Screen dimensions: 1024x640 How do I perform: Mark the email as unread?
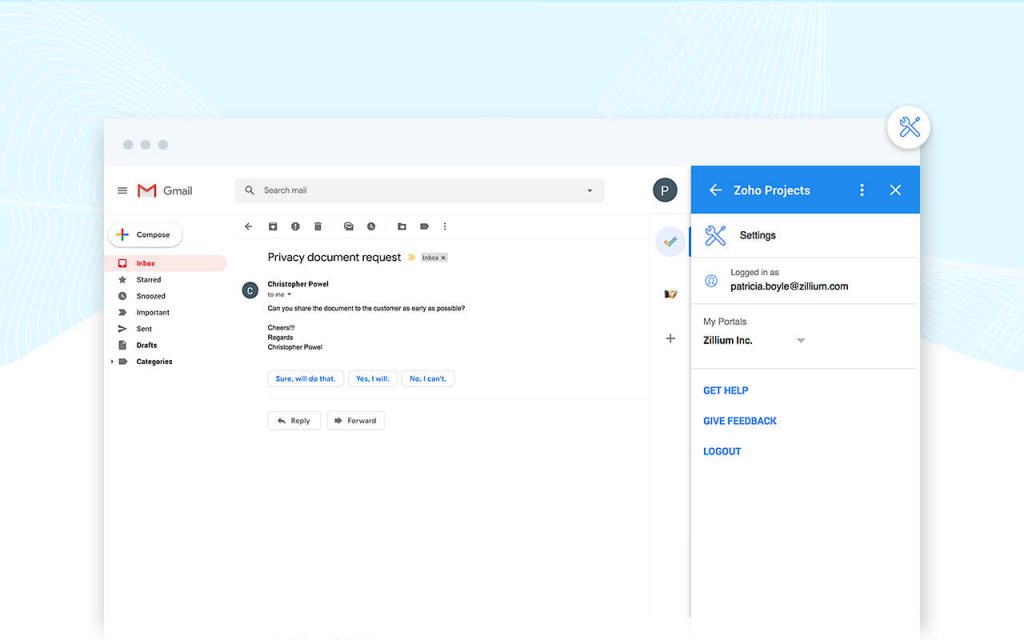(x=349, y=226)
